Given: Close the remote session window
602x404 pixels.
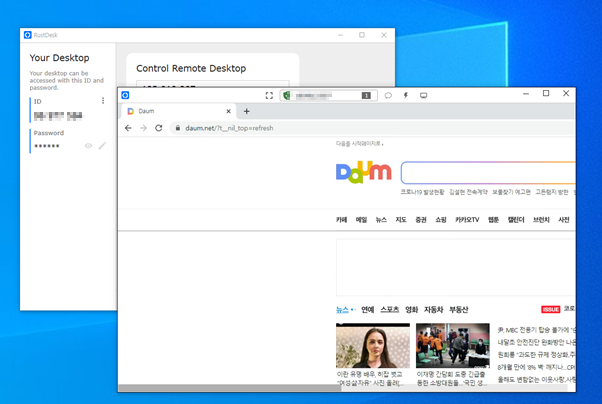Looking at the screenshot, I should click(x=566, y=93).
